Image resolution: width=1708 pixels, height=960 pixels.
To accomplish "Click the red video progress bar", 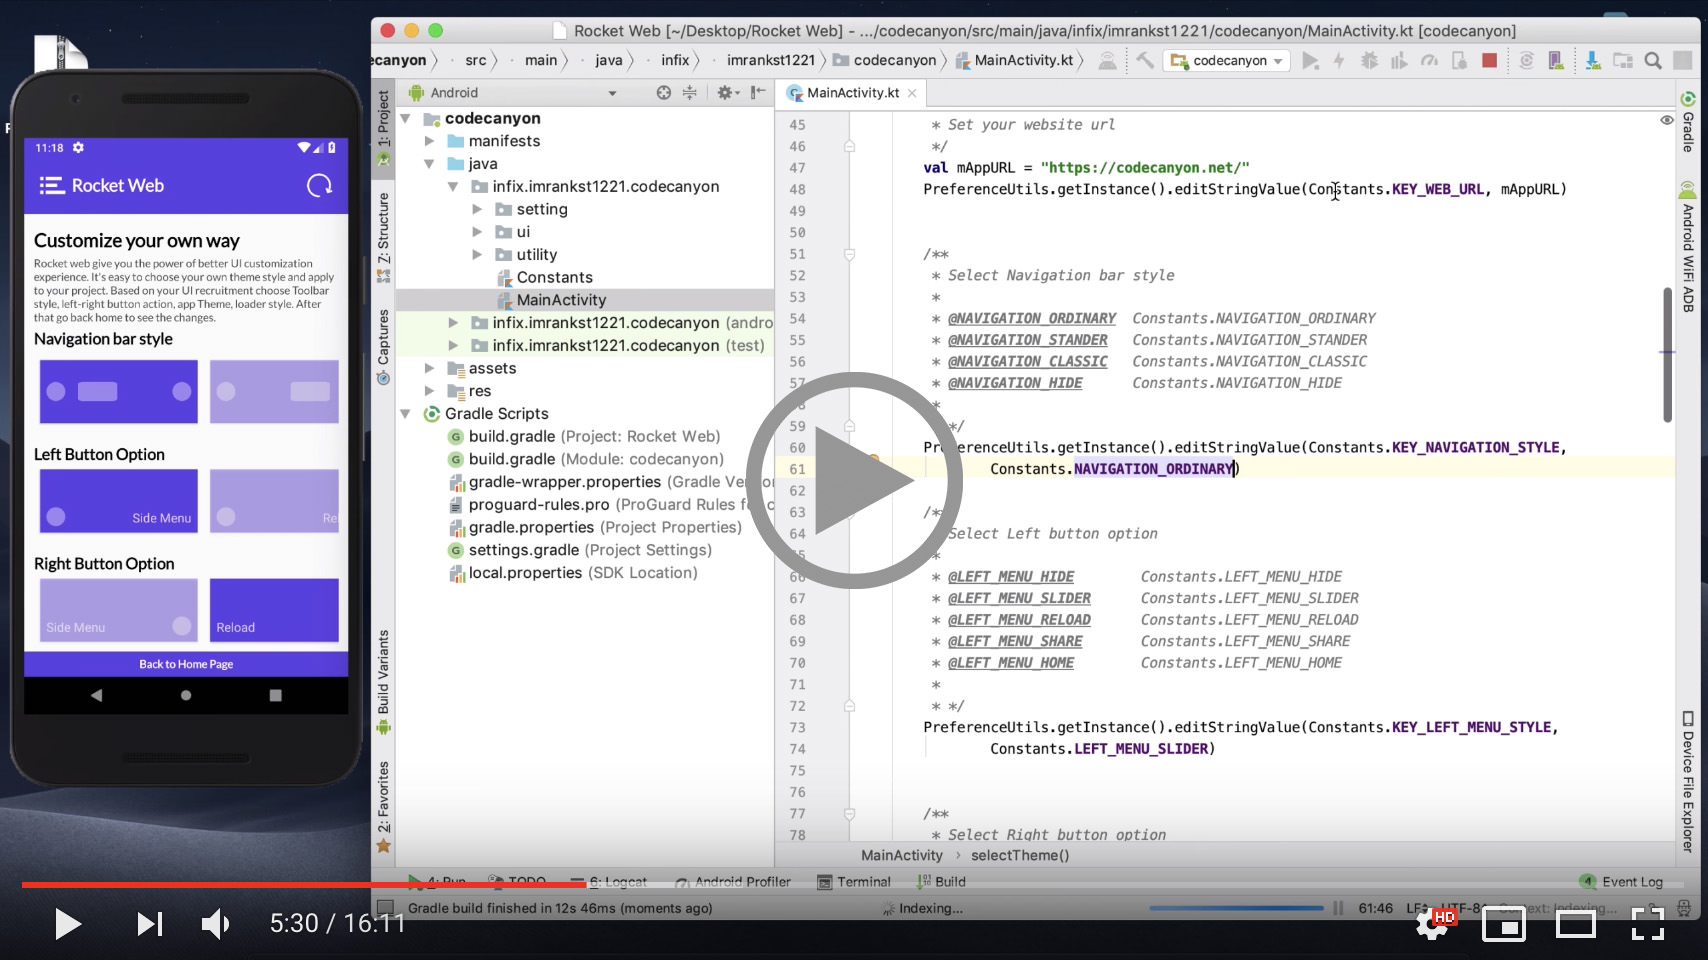I will [x=304, y=884].
